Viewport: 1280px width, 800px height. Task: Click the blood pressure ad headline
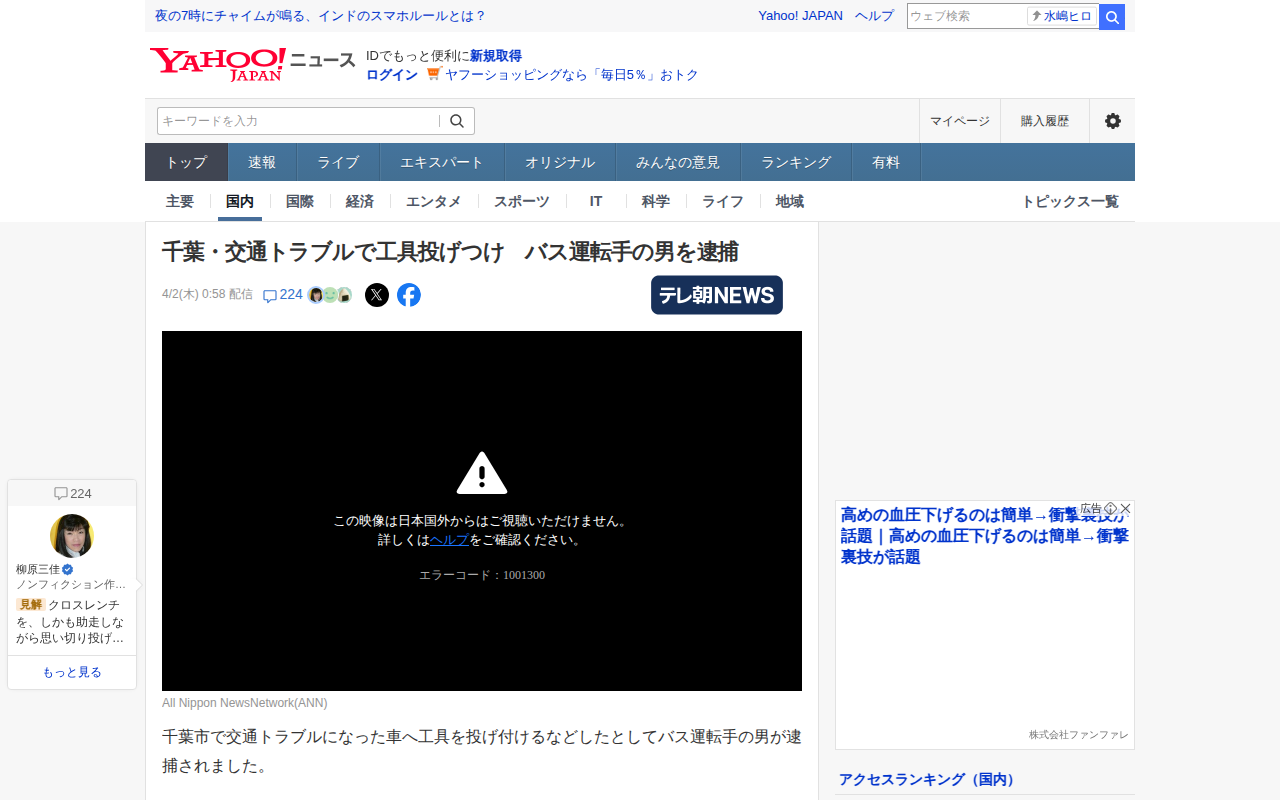[985, 536]
